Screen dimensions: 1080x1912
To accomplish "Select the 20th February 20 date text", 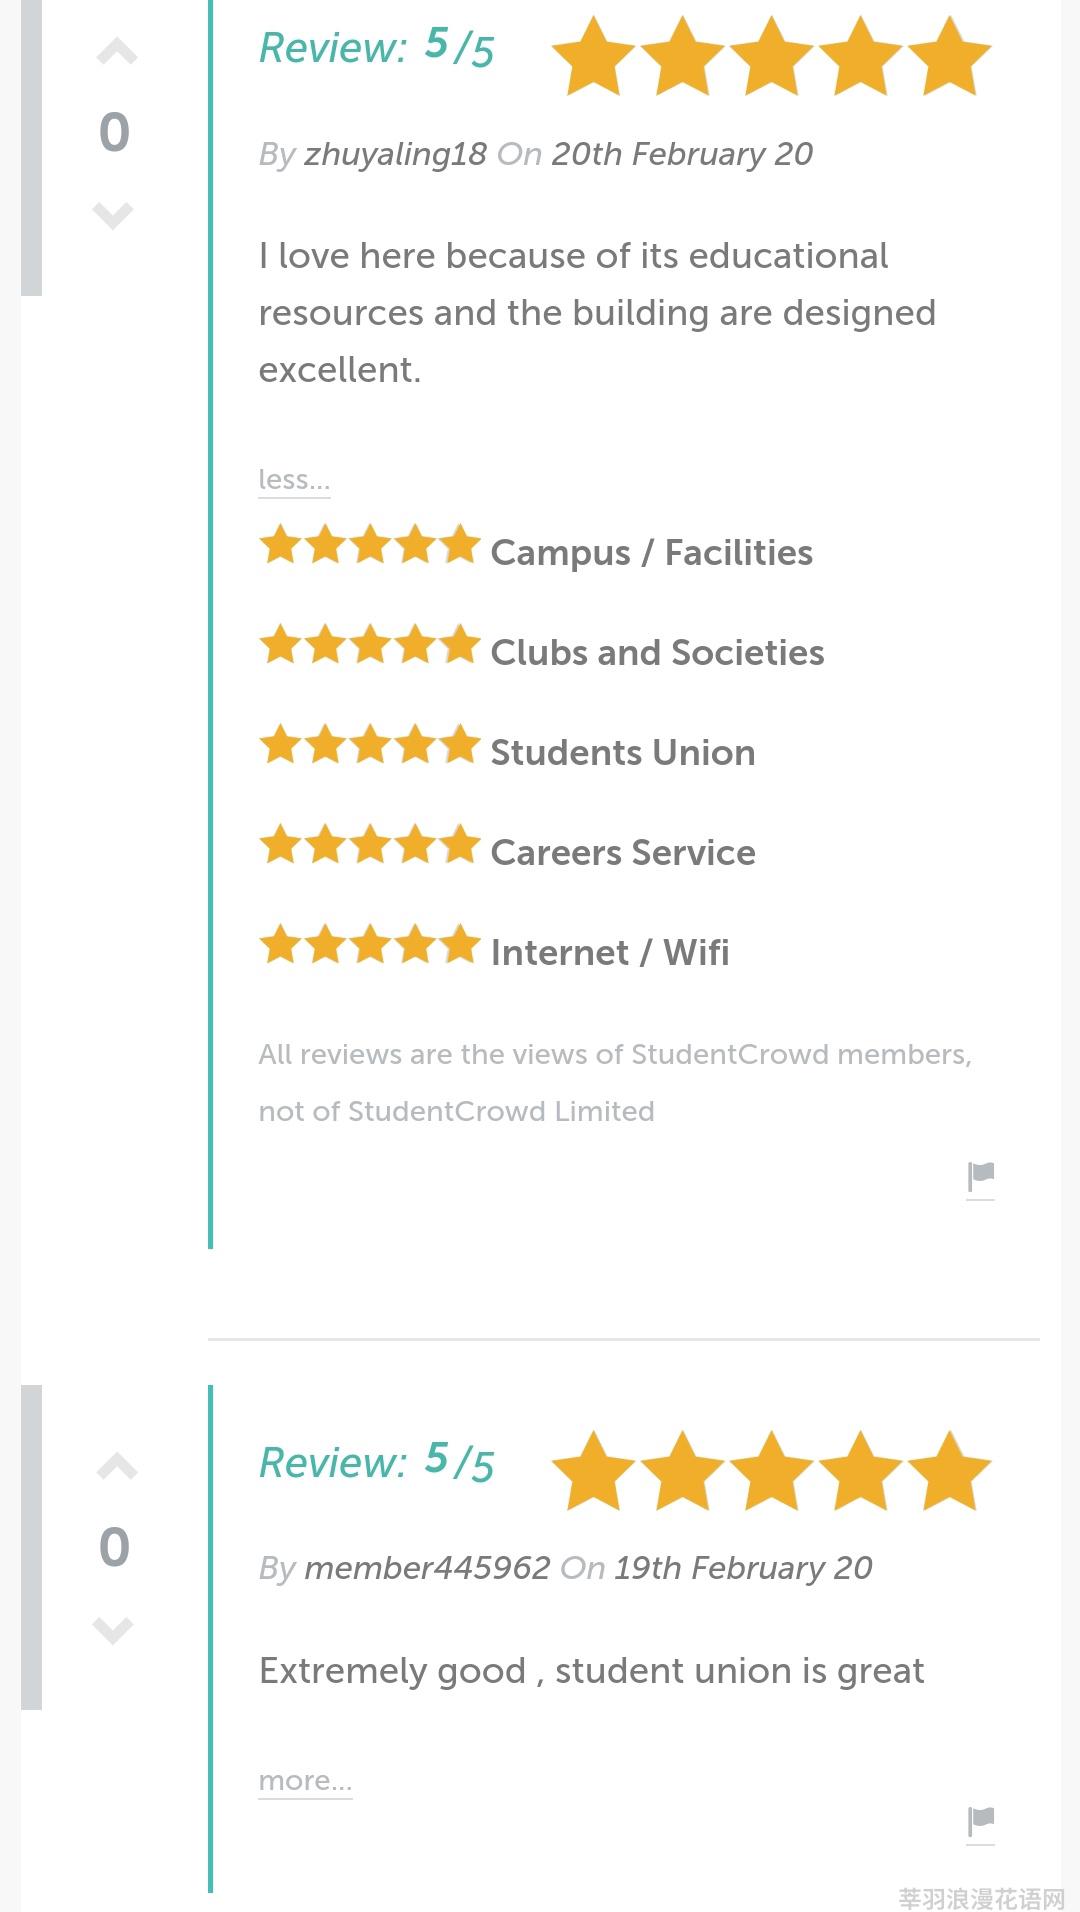I will coord(682,155).
